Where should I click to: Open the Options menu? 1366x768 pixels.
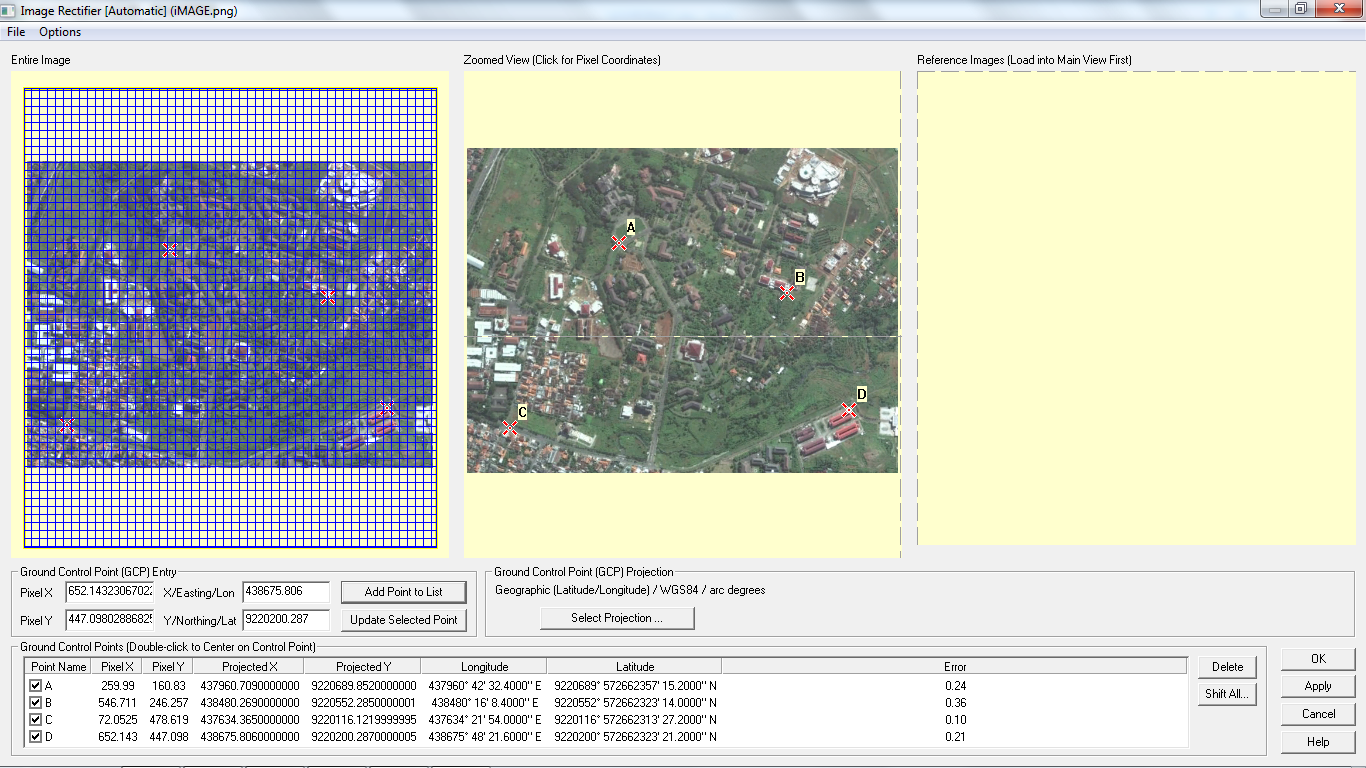click(59, 31)
